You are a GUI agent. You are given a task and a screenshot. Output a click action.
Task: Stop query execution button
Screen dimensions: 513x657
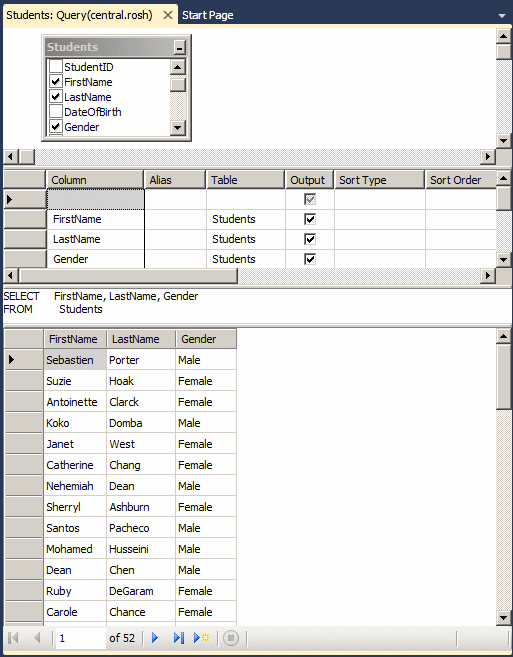click(231, 638)
